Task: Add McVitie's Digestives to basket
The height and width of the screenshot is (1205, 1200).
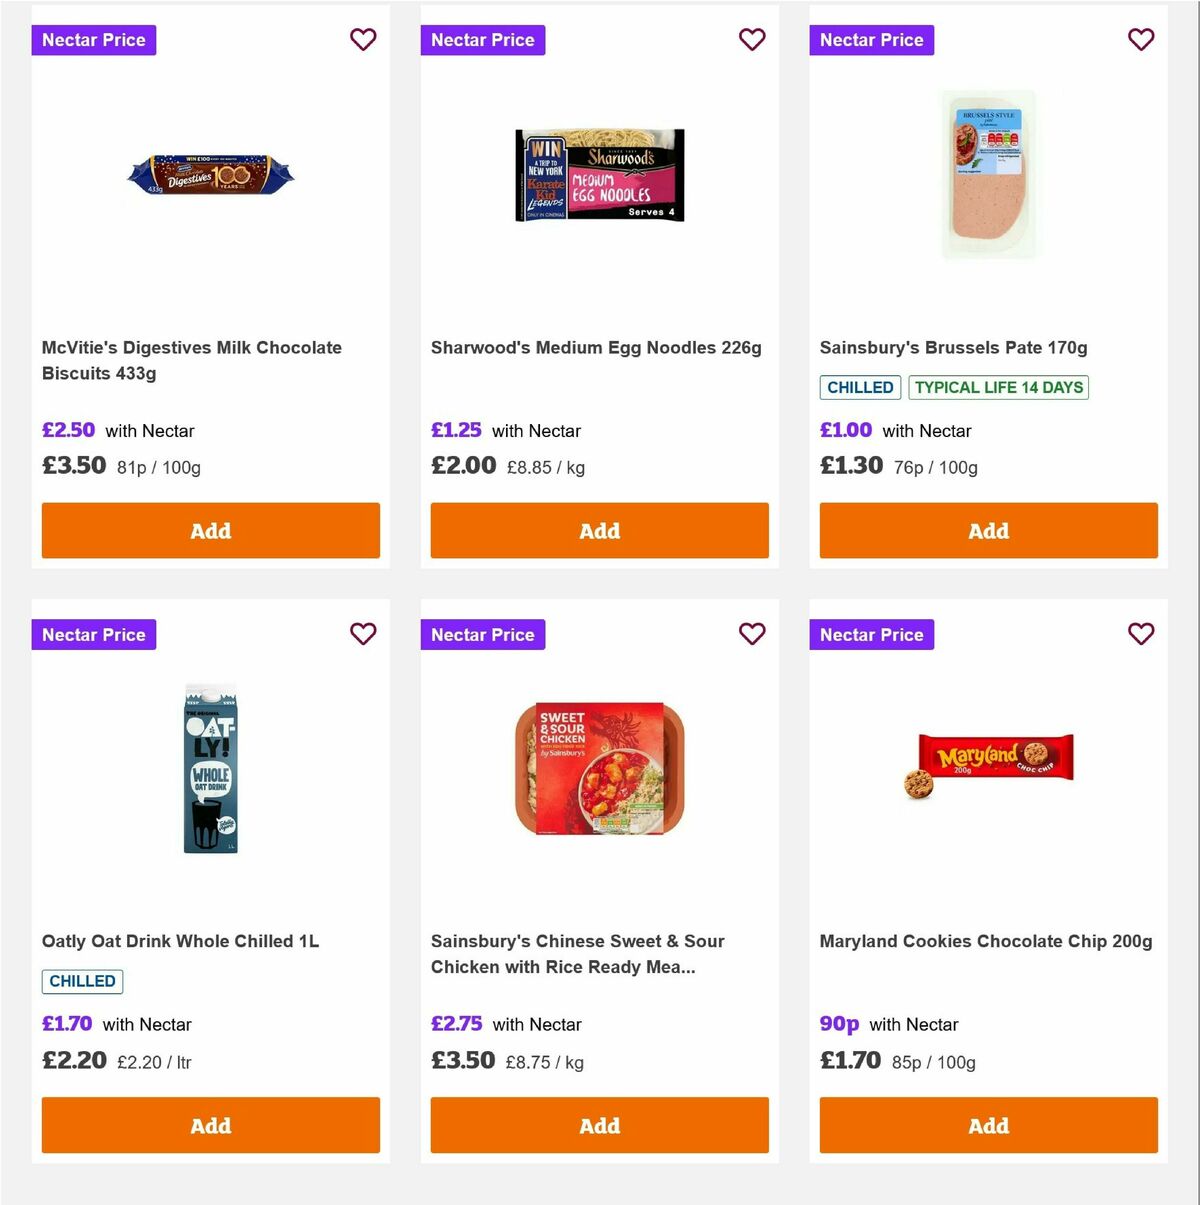Action: click(x=210, y=530)
